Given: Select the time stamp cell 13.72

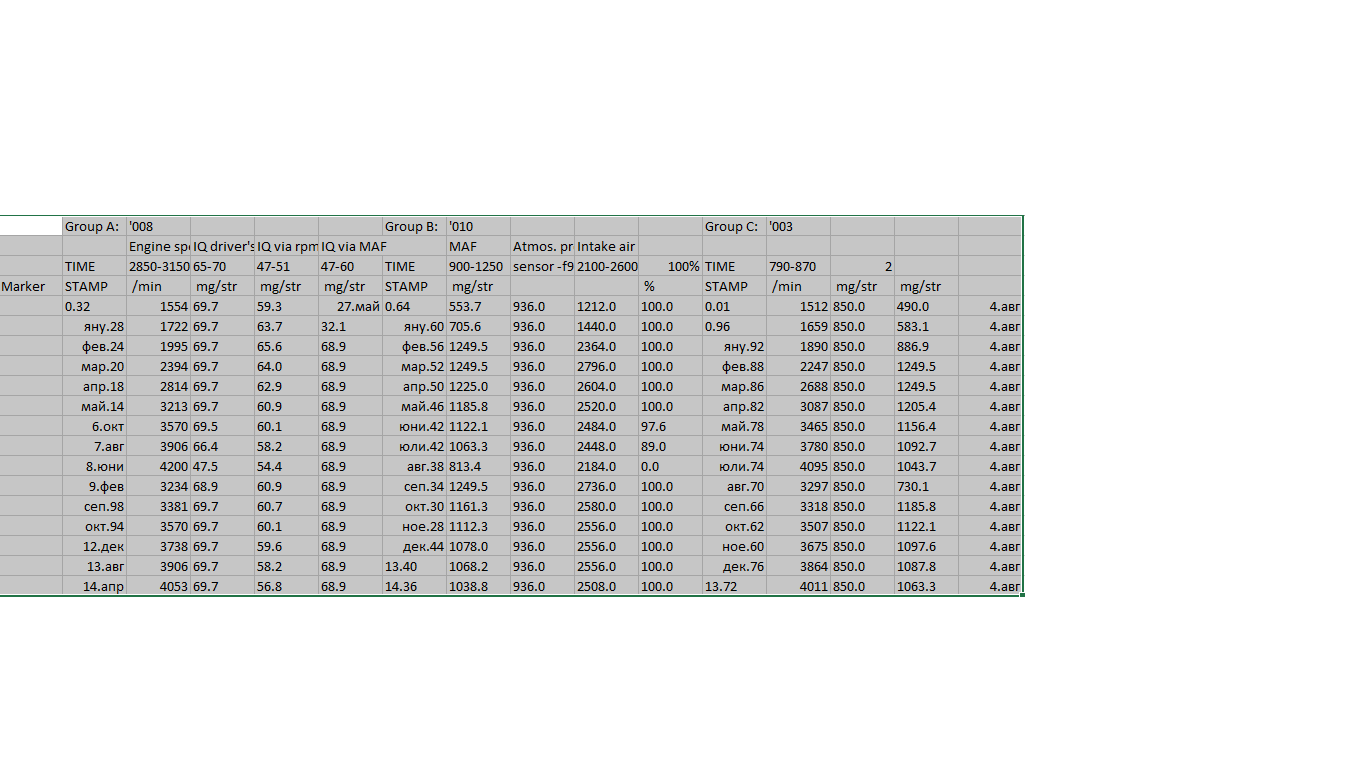Looking at the screenshot, I should point(734,586).
